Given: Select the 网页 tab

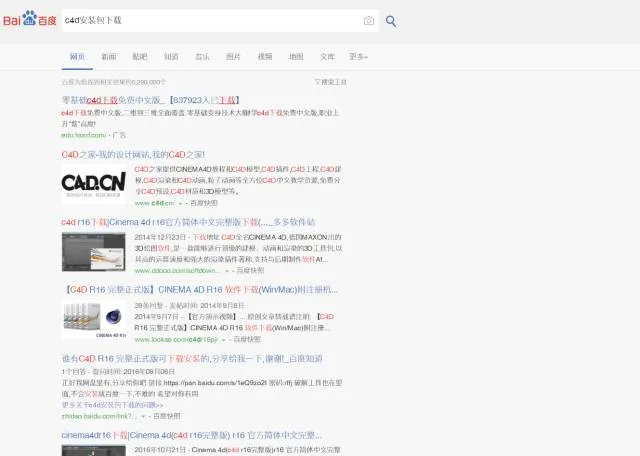Looking at the screenshot, I should pyautogui.click(x=77, y=56).
